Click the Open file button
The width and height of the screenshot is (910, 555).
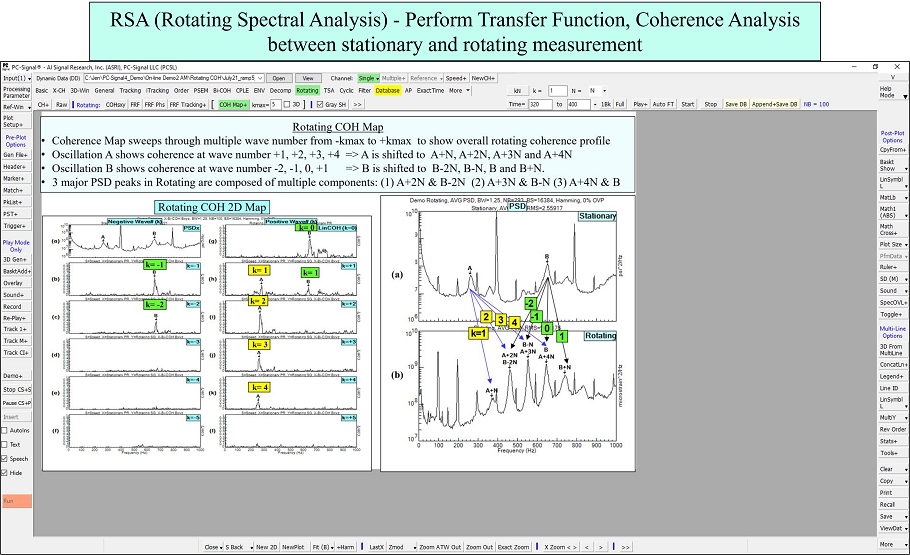[279, 77]
